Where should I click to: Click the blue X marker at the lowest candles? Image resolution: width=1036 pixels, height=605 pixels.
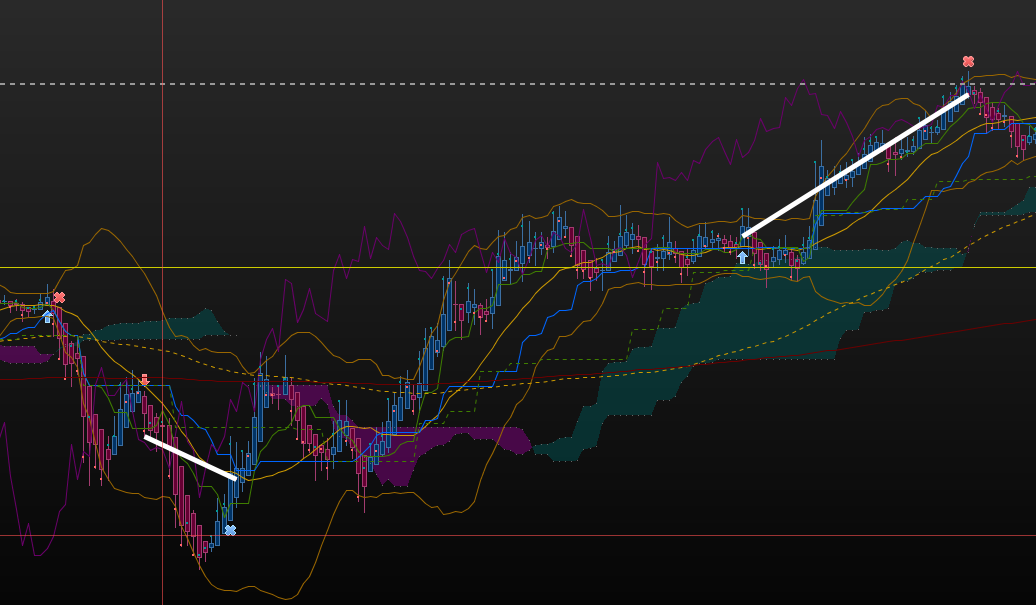tap(230, 530)
